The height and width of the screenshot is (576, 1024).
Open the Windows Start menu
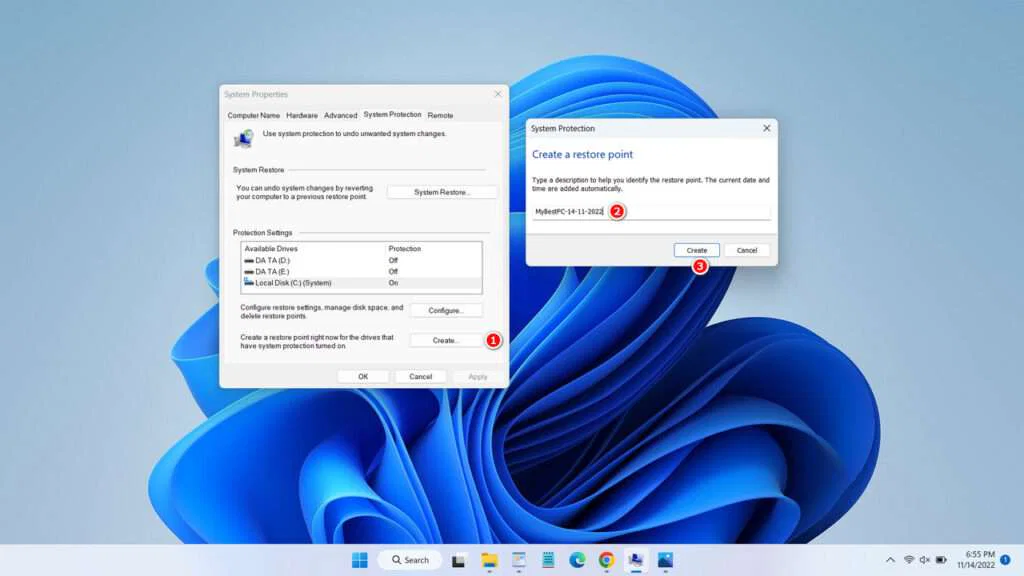click(360, 560)
